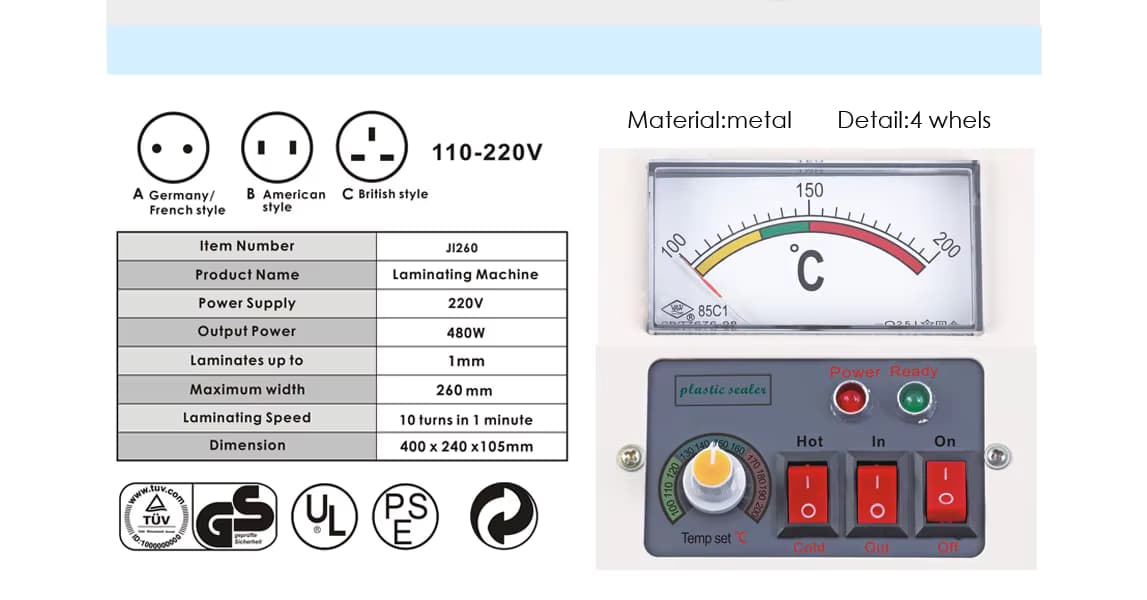Screen dimensions: 1147x600
Task: Click the PSE certification mark
Action: (x=405, y=516)
